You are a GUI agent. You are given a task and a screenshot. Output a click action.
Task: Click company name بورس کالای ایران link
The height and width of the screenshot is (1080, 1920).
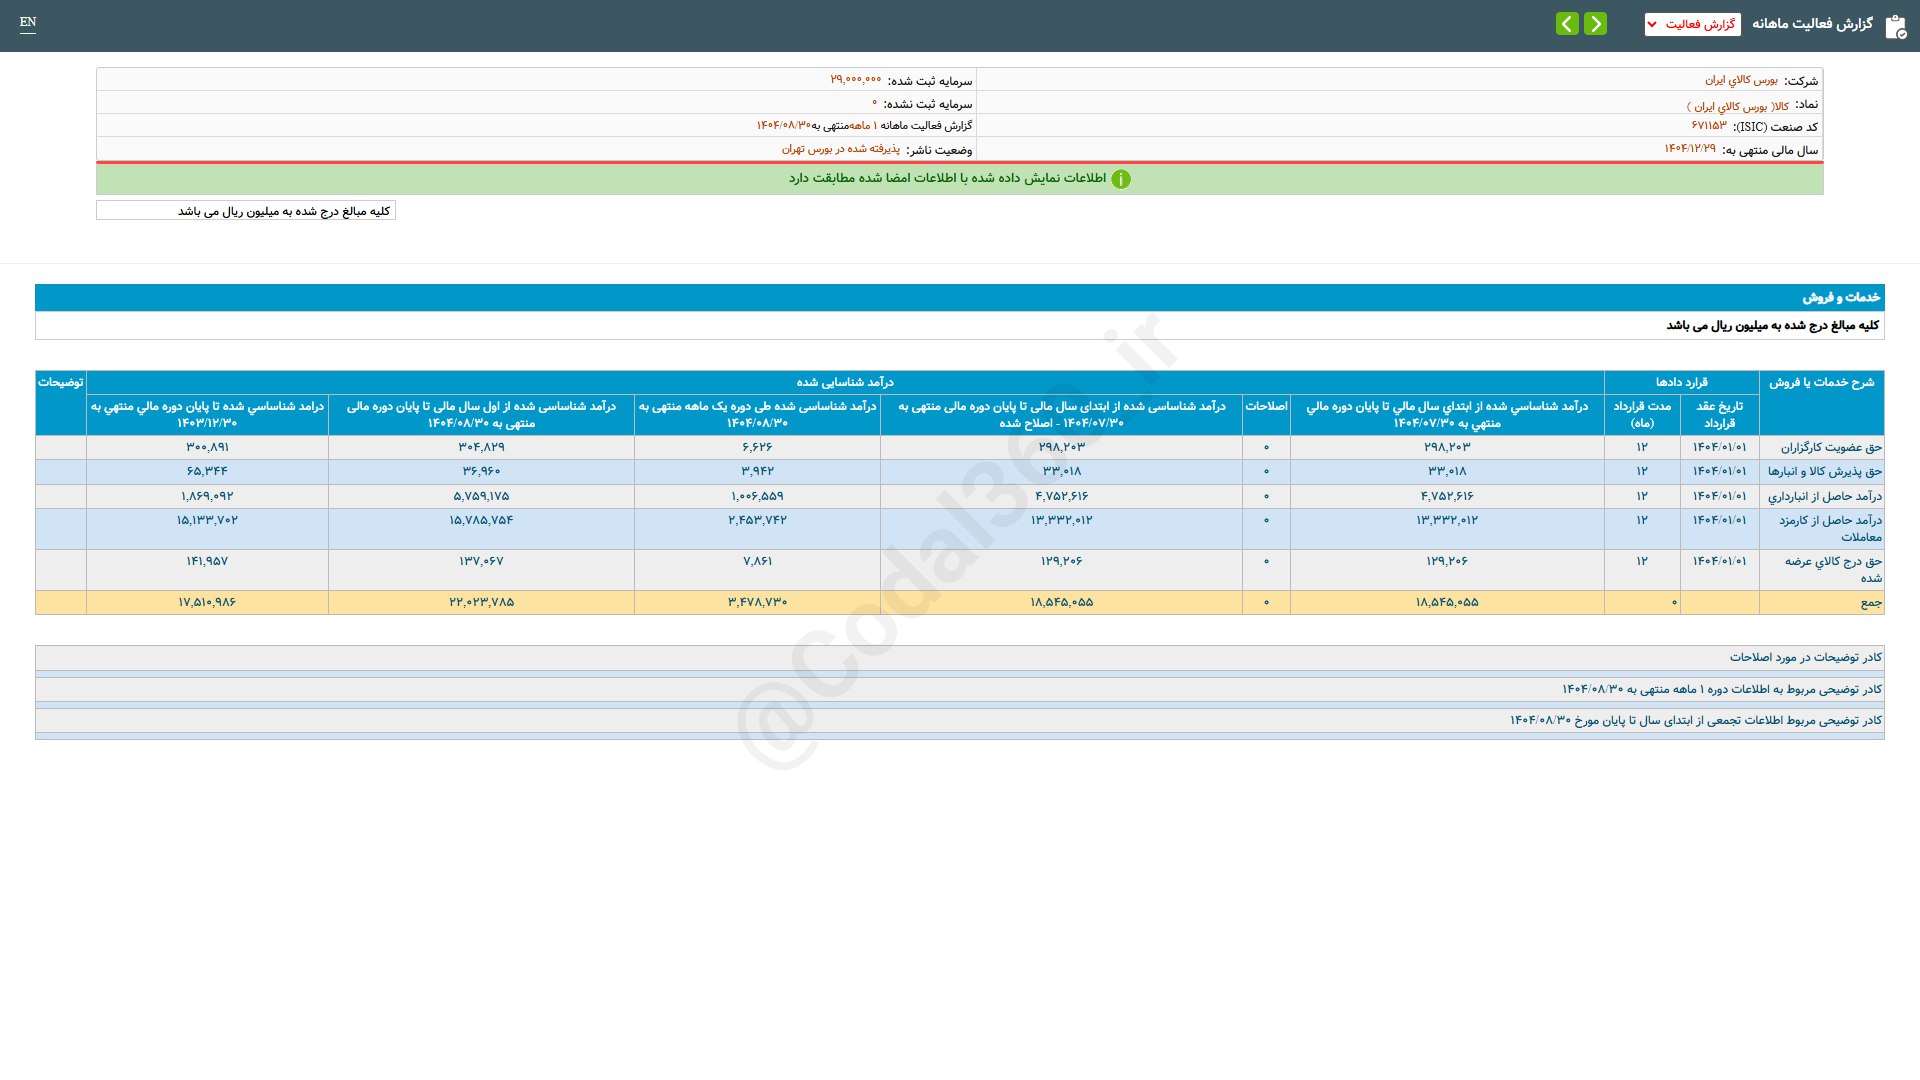tap(1741, 80)
